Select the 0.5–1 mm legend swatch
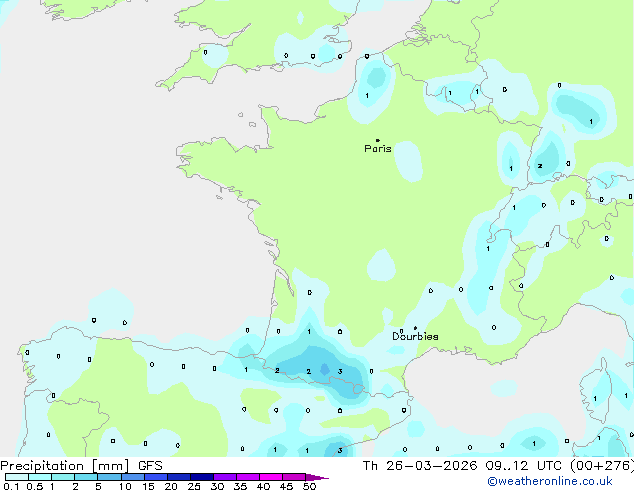This screenshot has width=634, height=490. [x=40, y=477]
